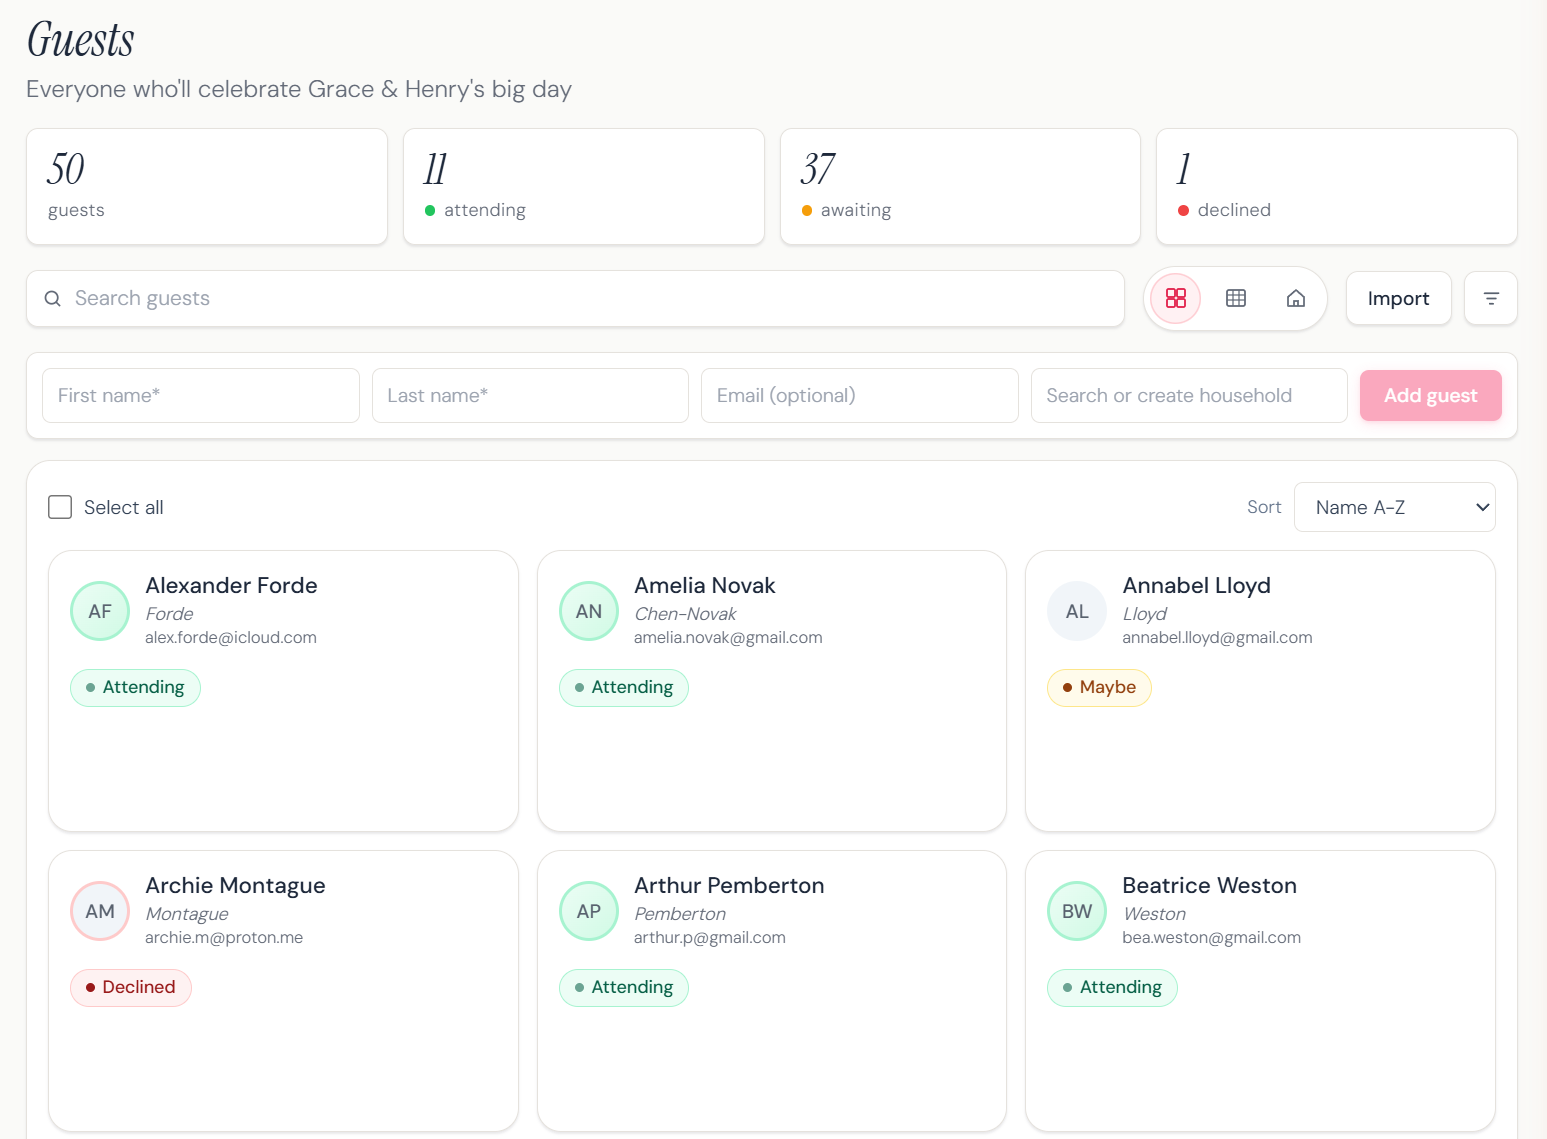Open the Name A–Z sort dropdown
This screenshot has width=1547, height=1139.
pyautogui.click(x=1395, y=507)
